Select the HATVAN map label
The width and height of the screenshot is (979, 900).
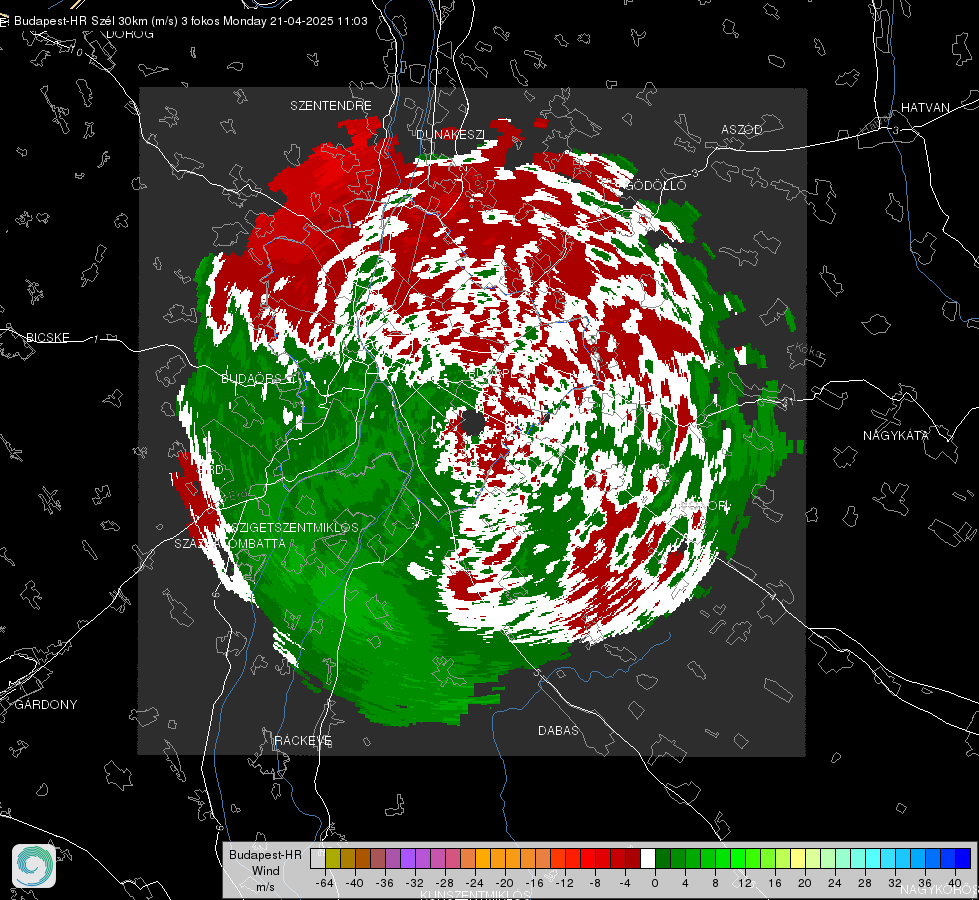pos(925,107)
